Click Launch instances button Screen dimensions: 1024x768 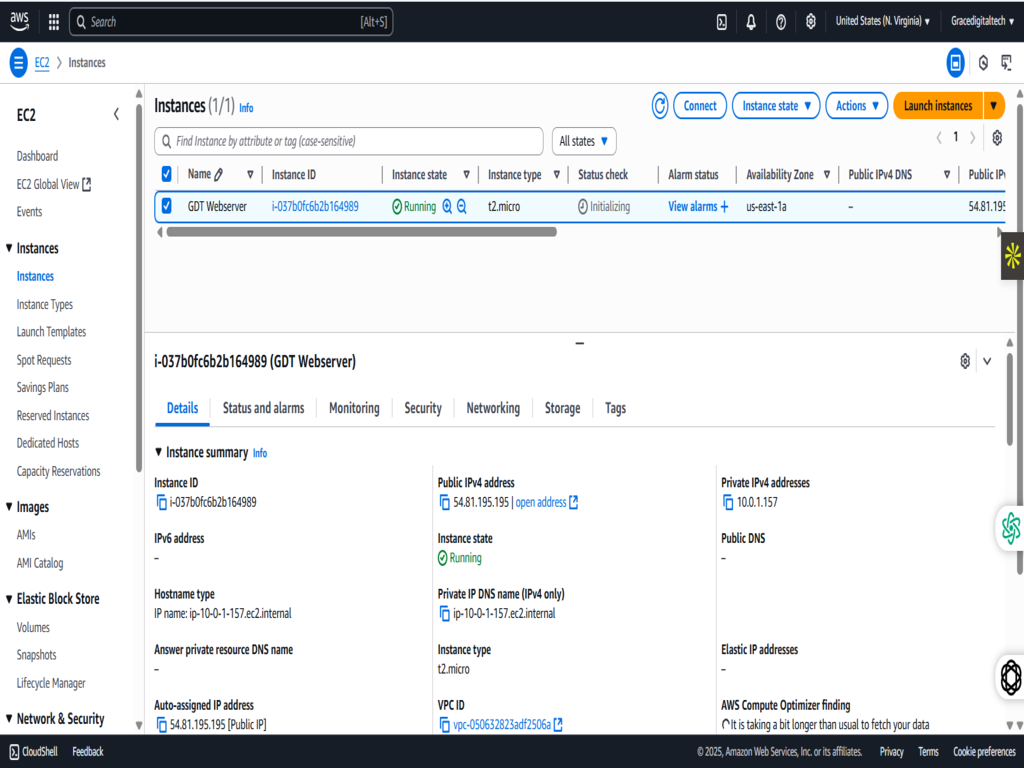pos(938,106)
